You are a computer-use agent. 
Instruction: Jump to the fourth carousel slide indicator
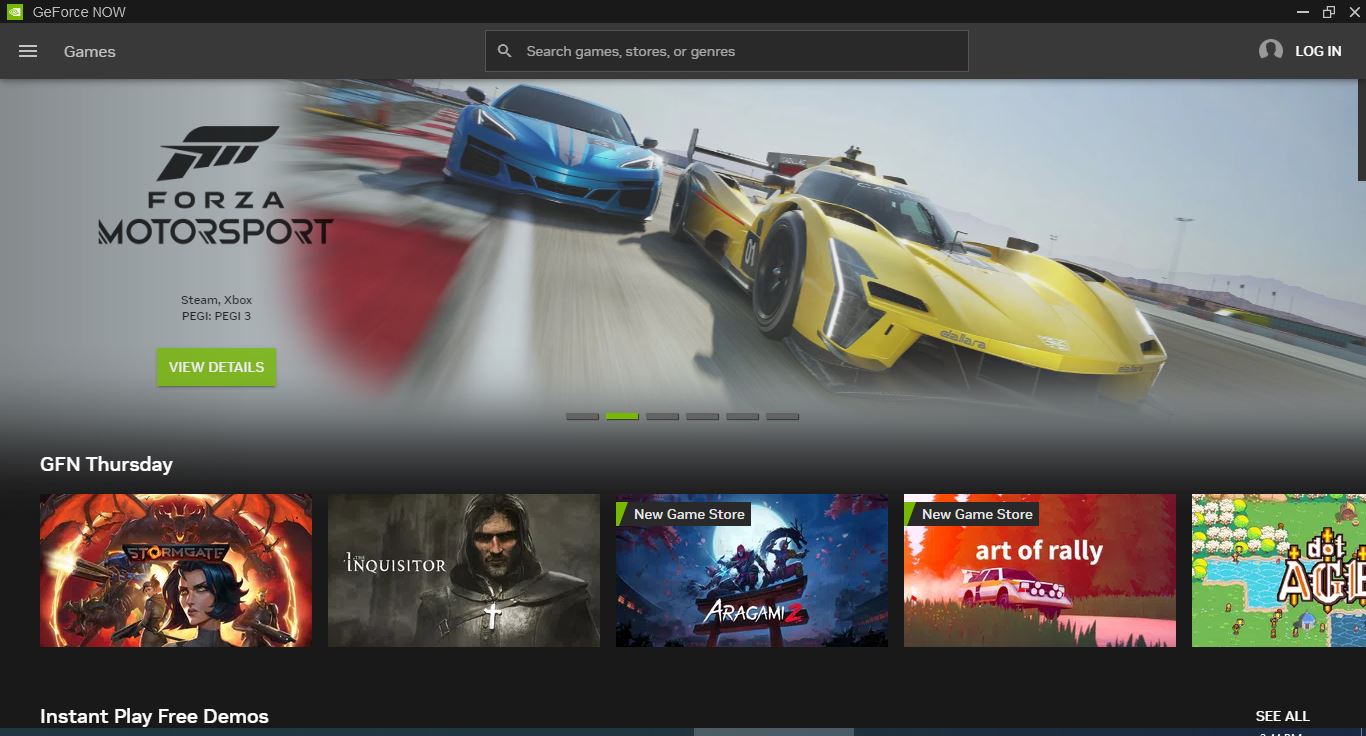[x=702, y=416]
